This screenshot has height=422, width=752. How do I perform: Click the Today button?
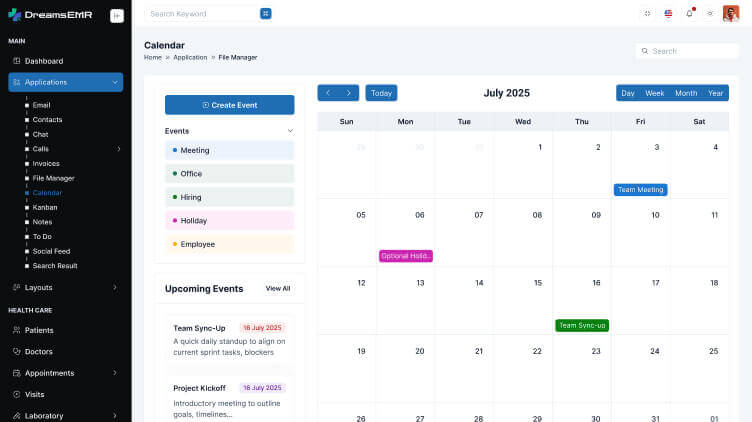381,93
